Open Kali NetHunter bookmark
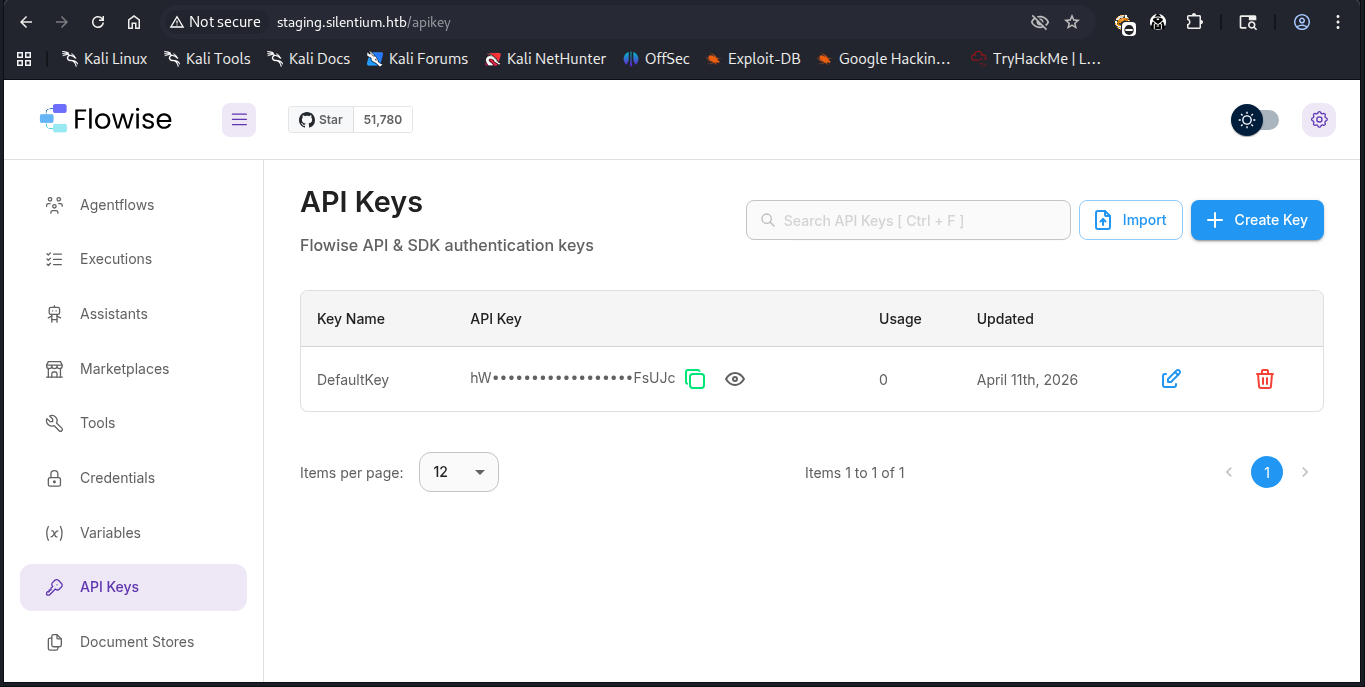Viewport: 1365px width, 687px height. (546, 59)
